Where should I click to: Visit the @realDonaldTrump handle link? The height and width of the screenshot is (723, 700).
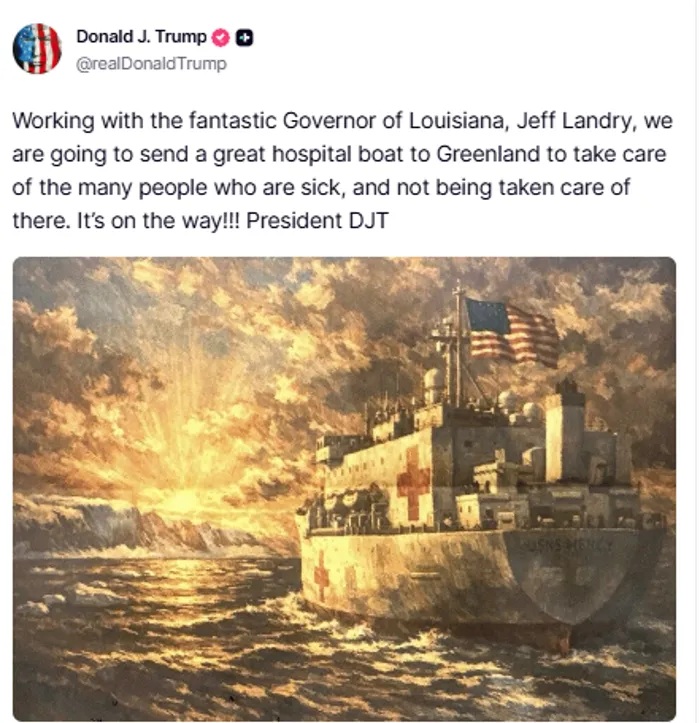pos(151,64)
